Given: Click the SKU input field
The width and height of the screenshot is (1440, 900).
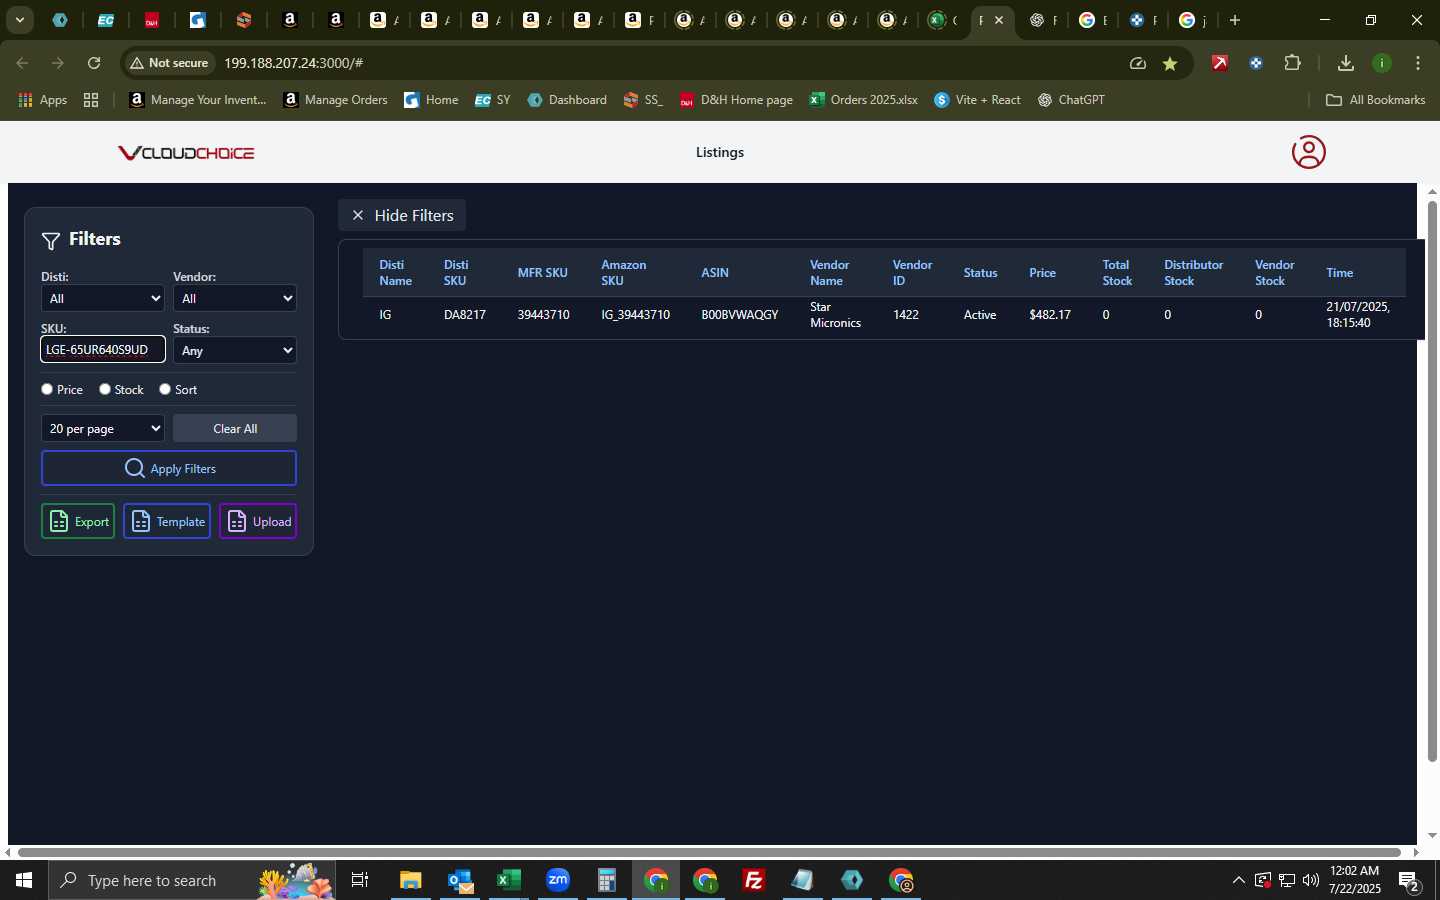Looking at the screenshot, I should tap(103, 349).
